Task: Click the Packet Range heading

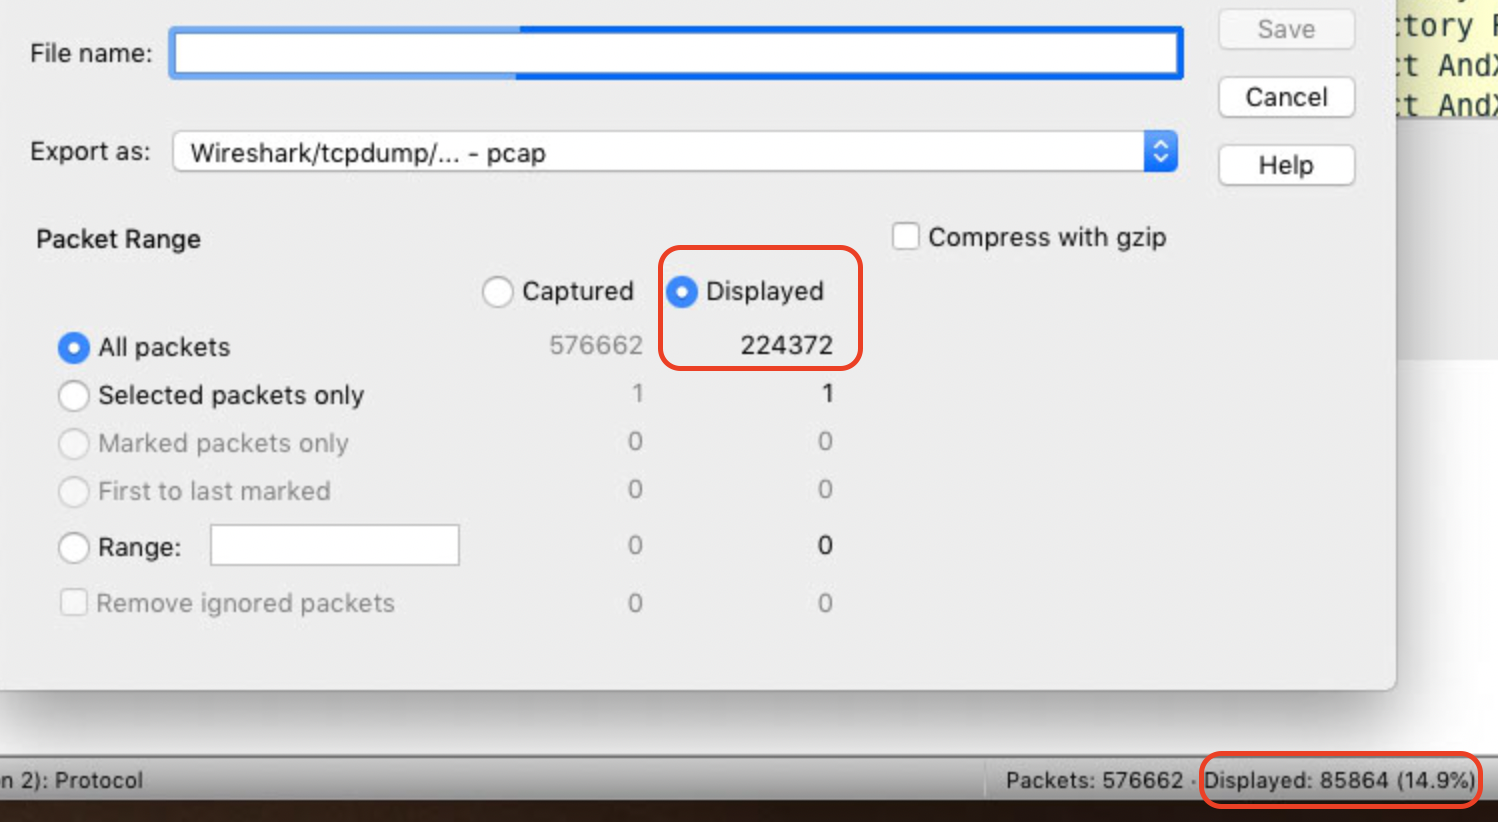Action: 119,239
